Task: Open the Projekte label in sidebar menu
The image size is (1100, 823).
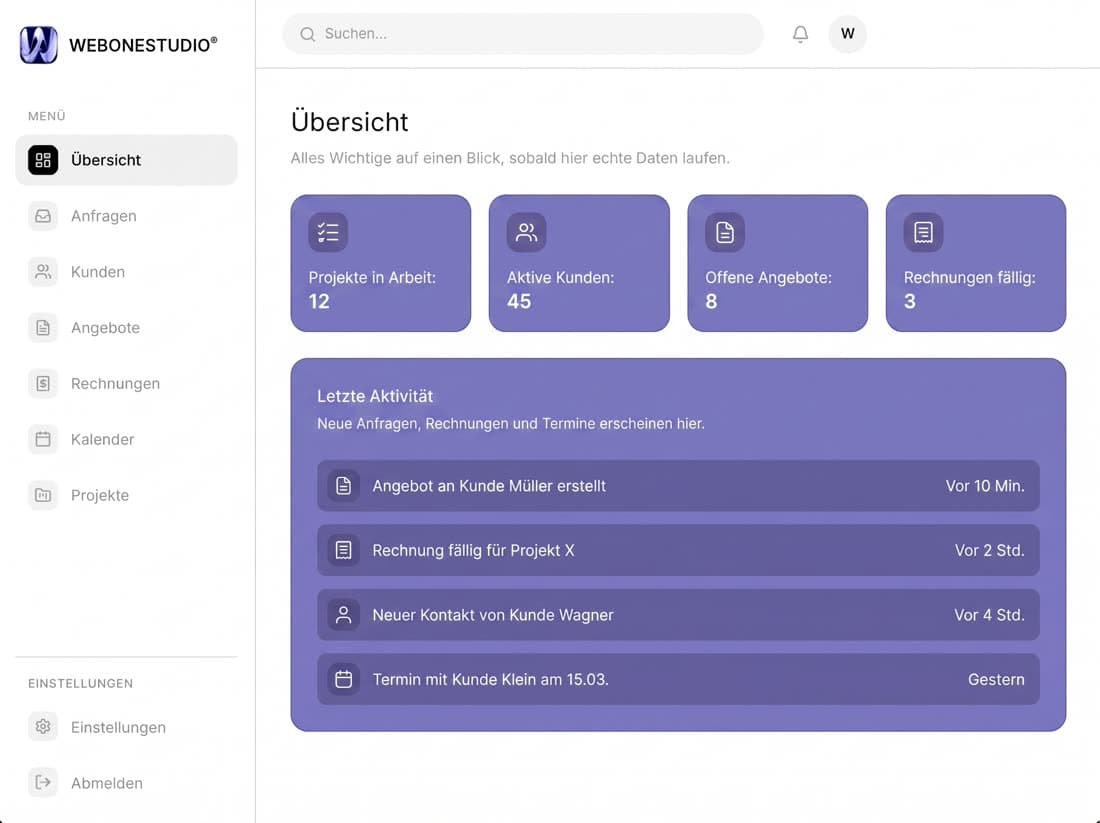Action: (x=100, y=495)
